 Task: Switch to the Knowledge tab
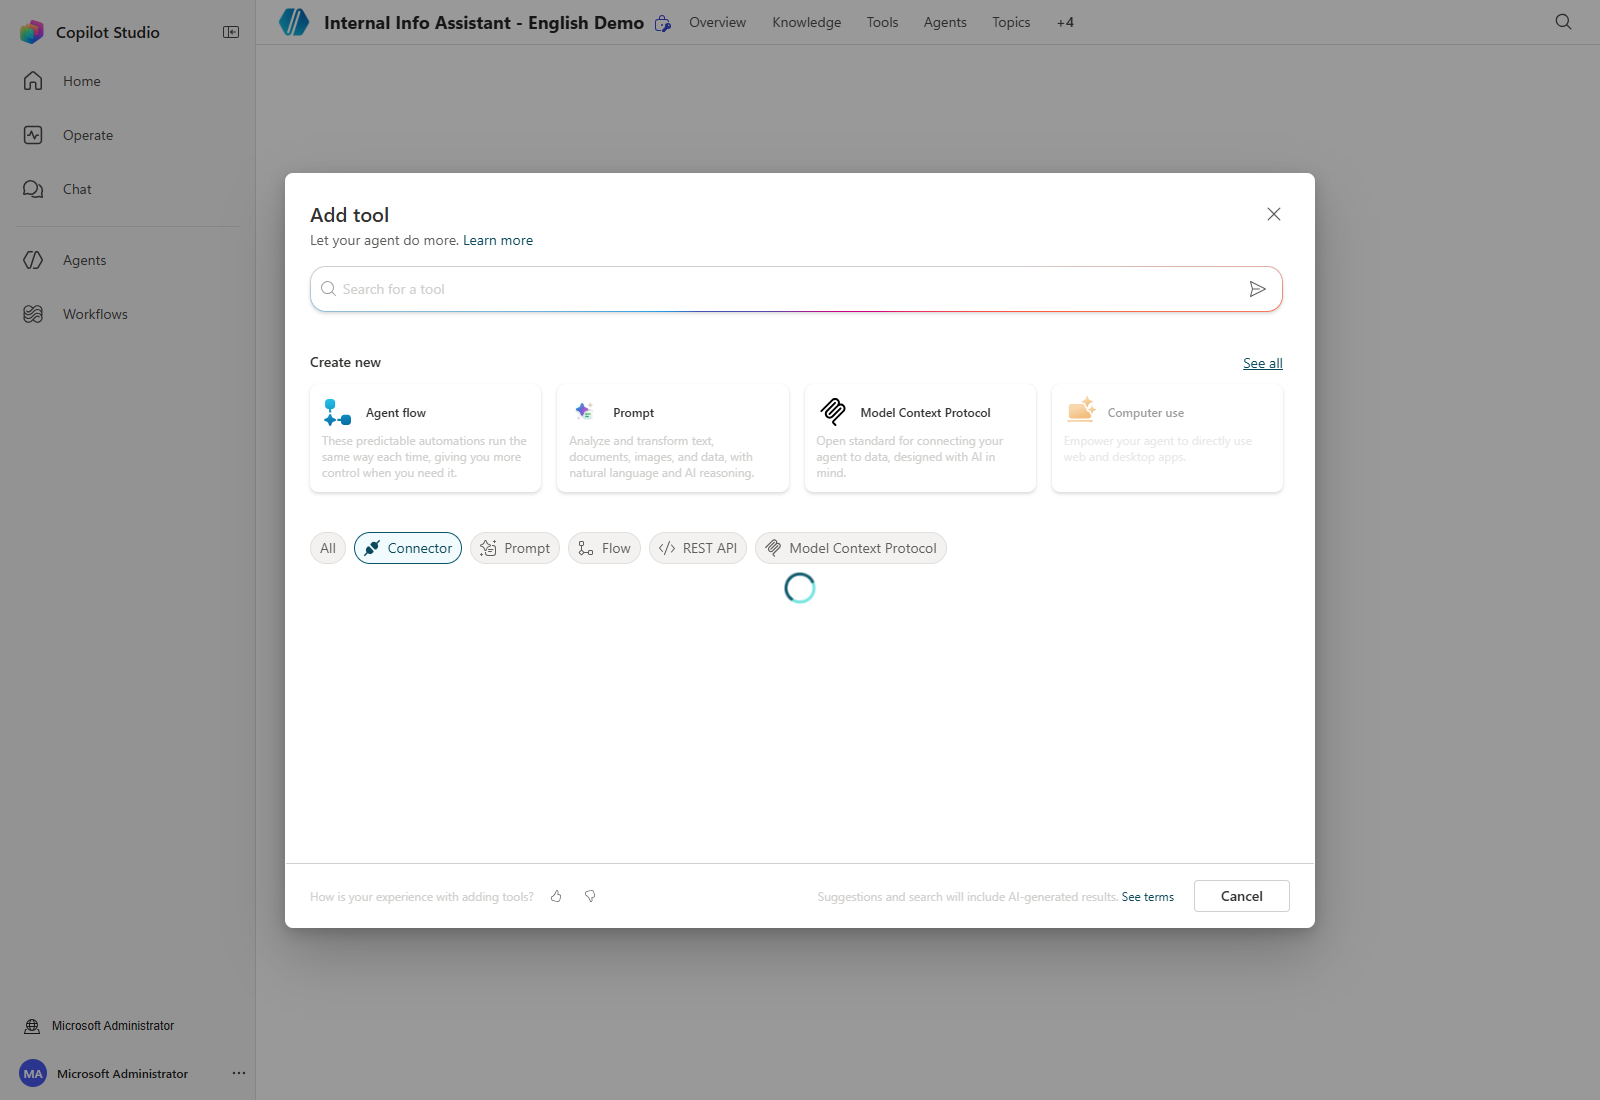(807, 22)
